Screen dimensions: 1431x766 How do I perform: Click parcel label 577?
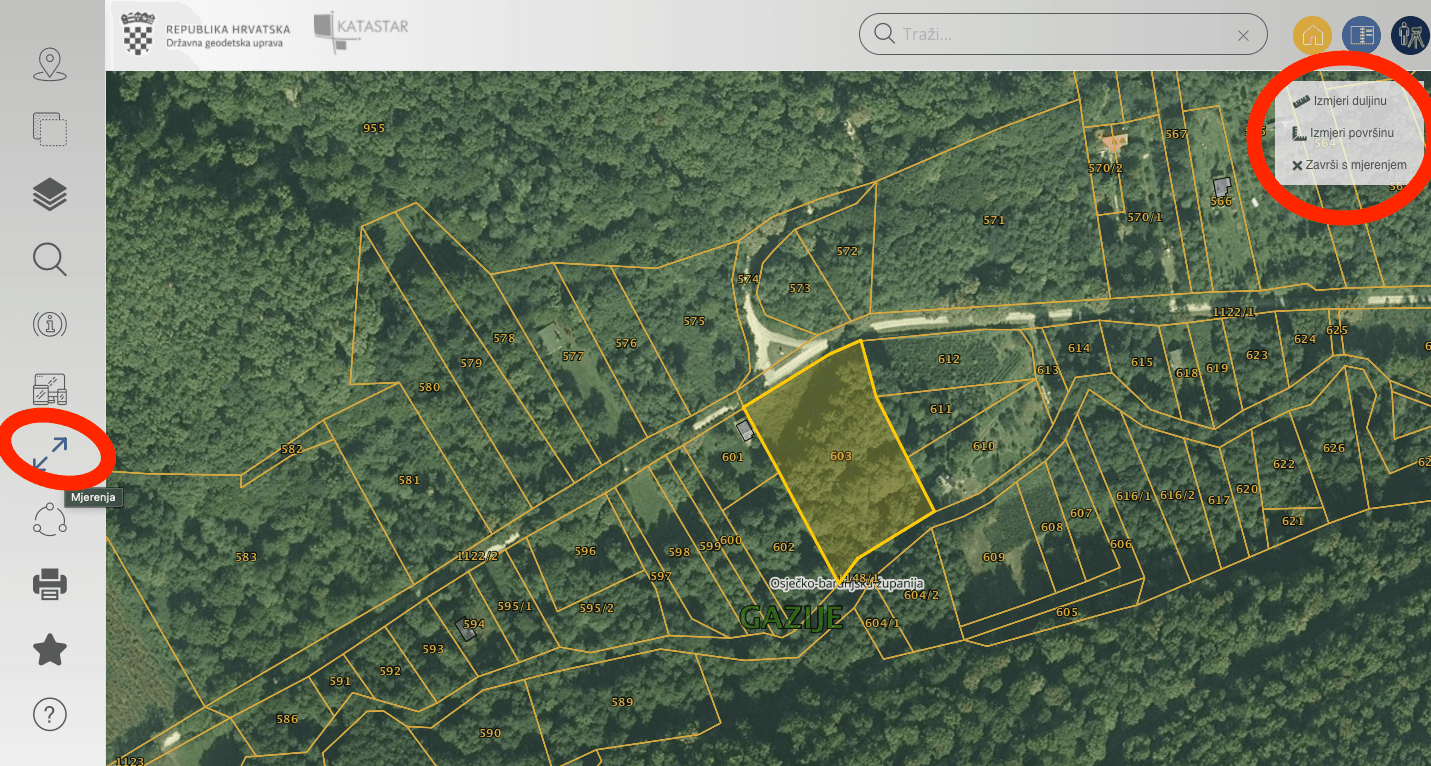coord(572,356)
